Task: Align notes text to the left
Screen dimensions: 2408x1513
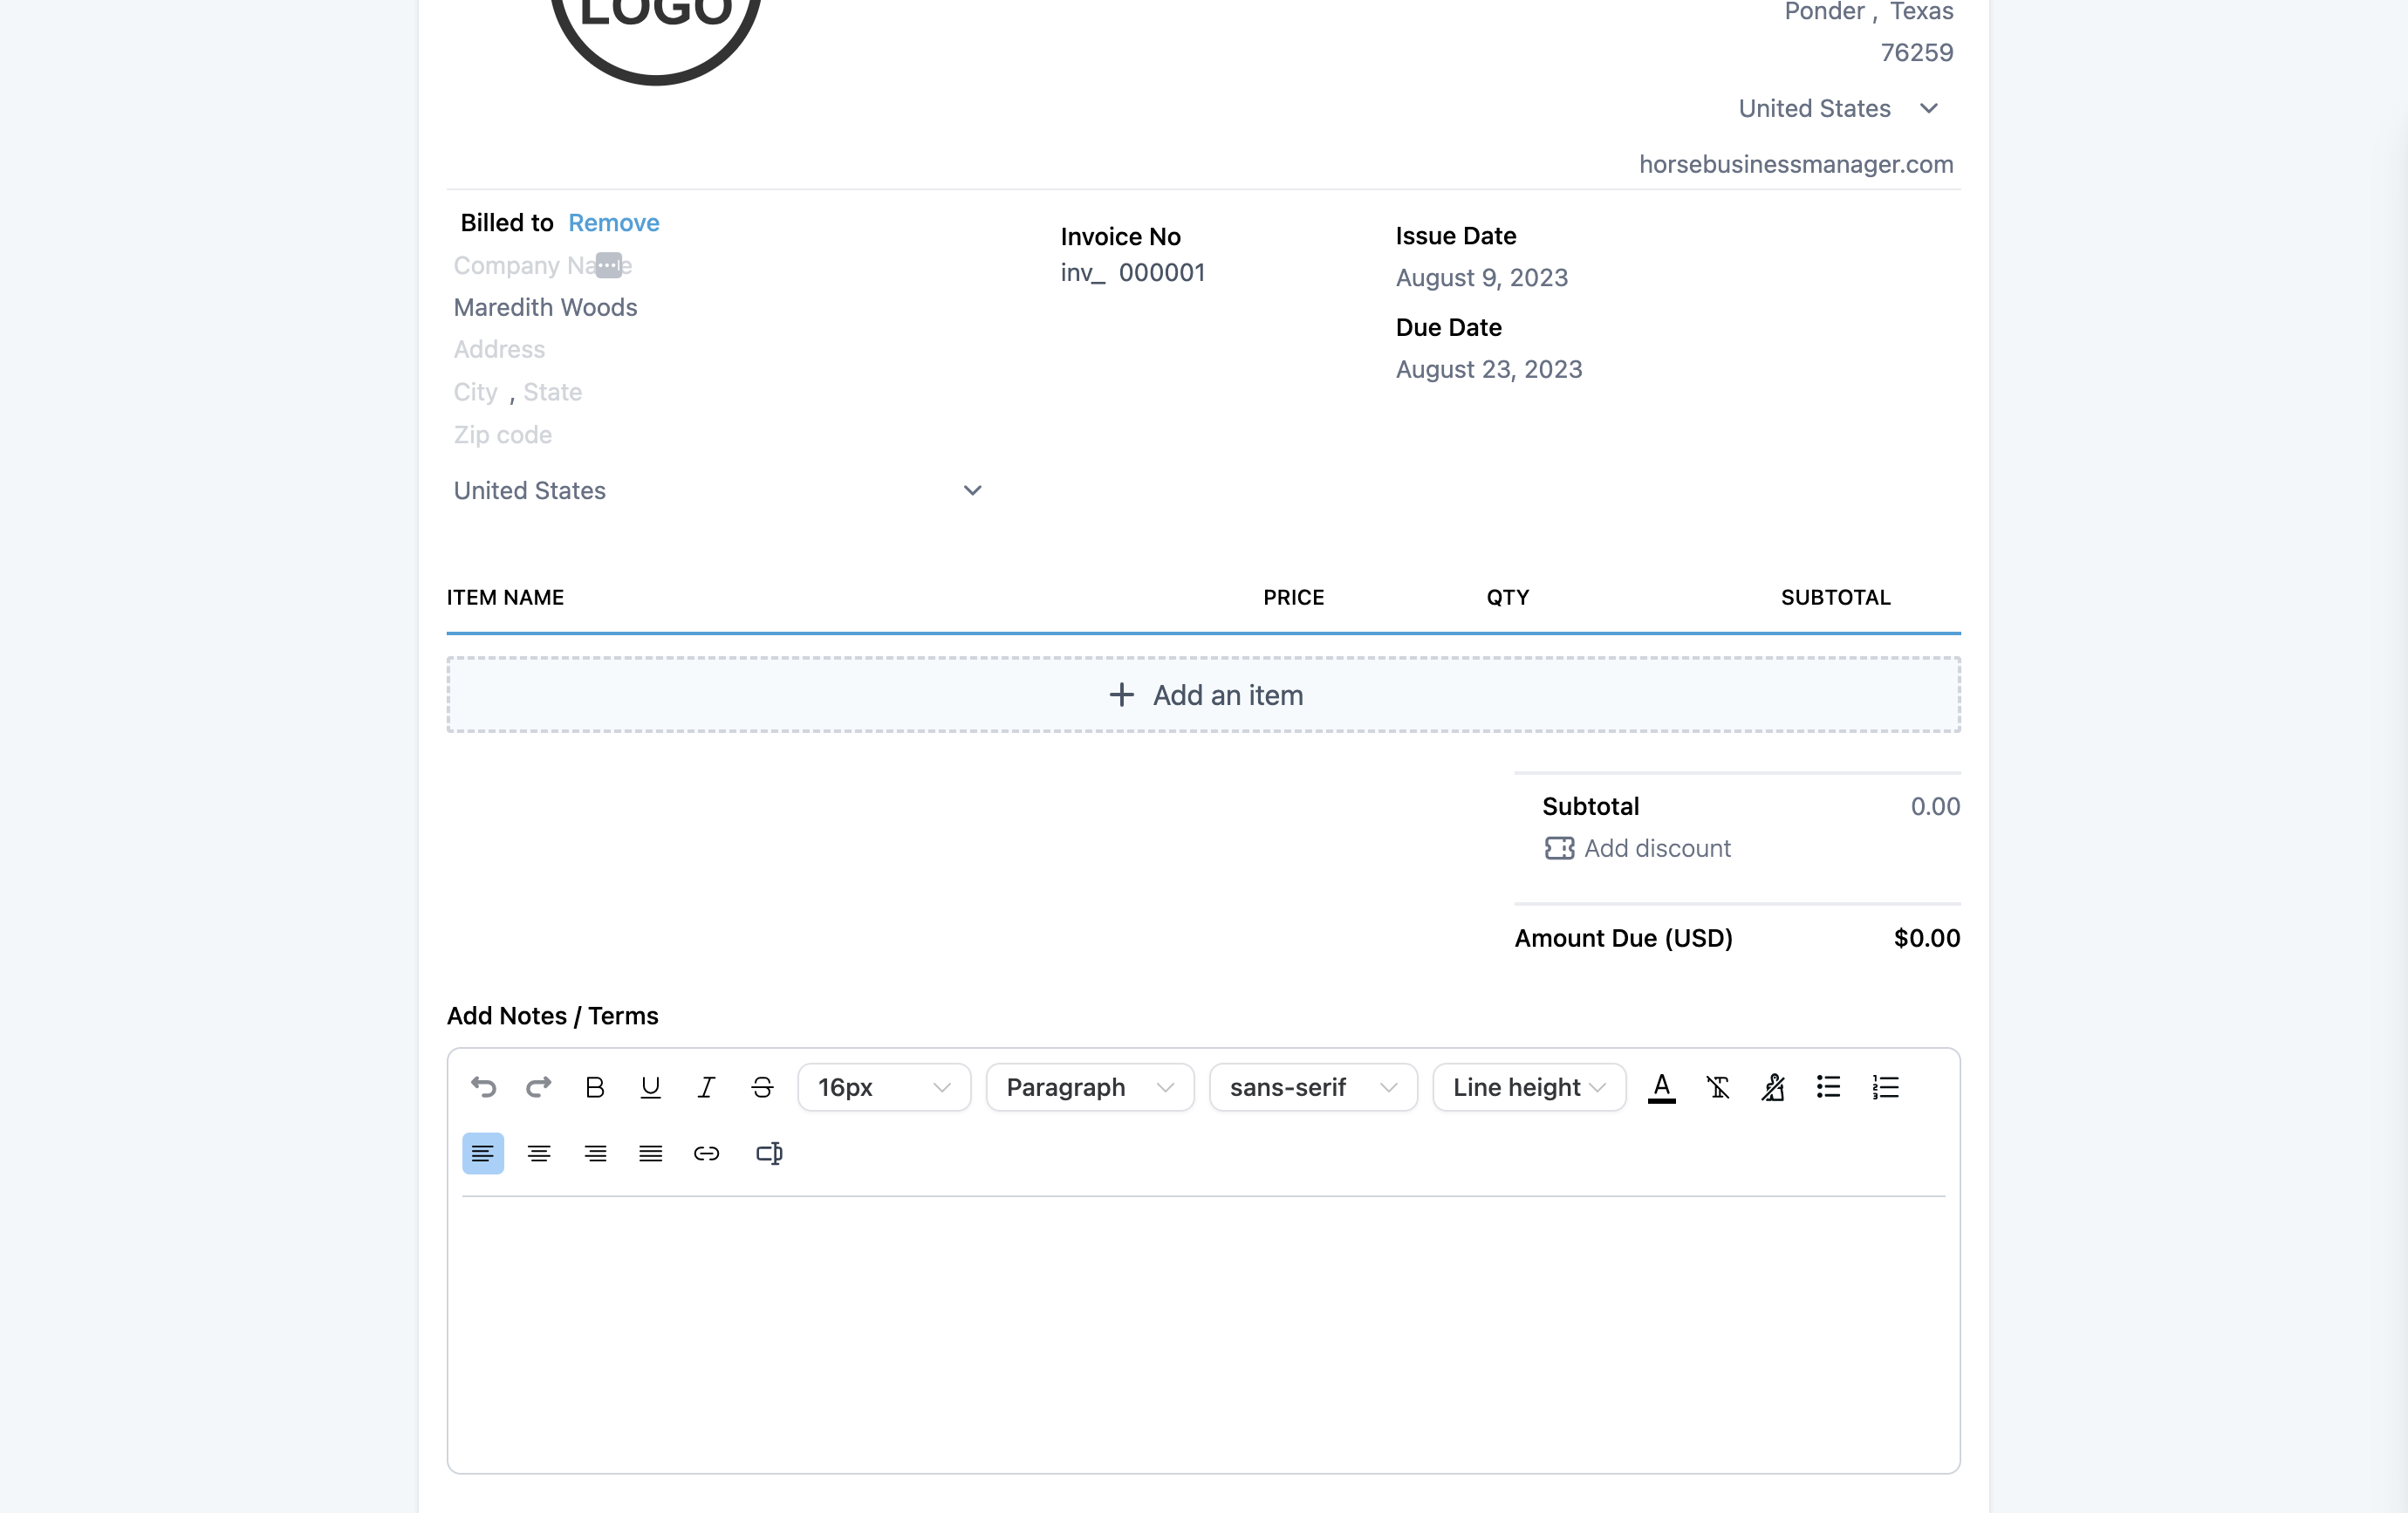Action: [x=483, y=1153]
